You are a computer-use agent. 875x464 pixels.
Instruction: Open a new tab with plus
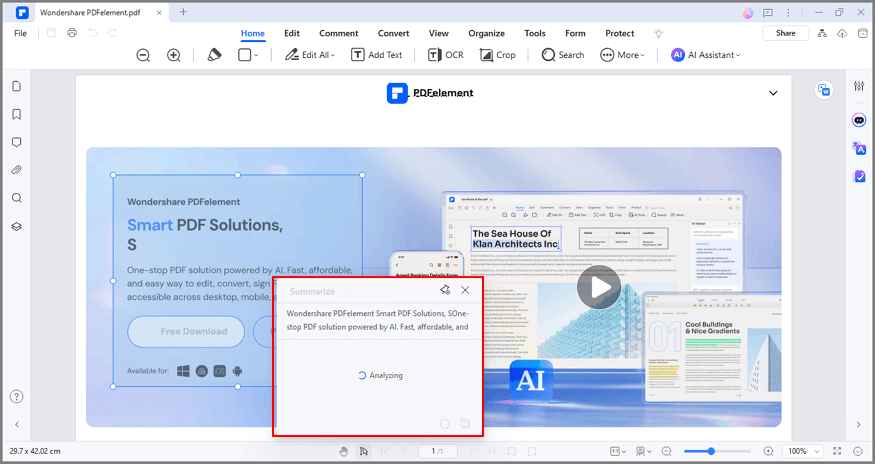(183, 12)
